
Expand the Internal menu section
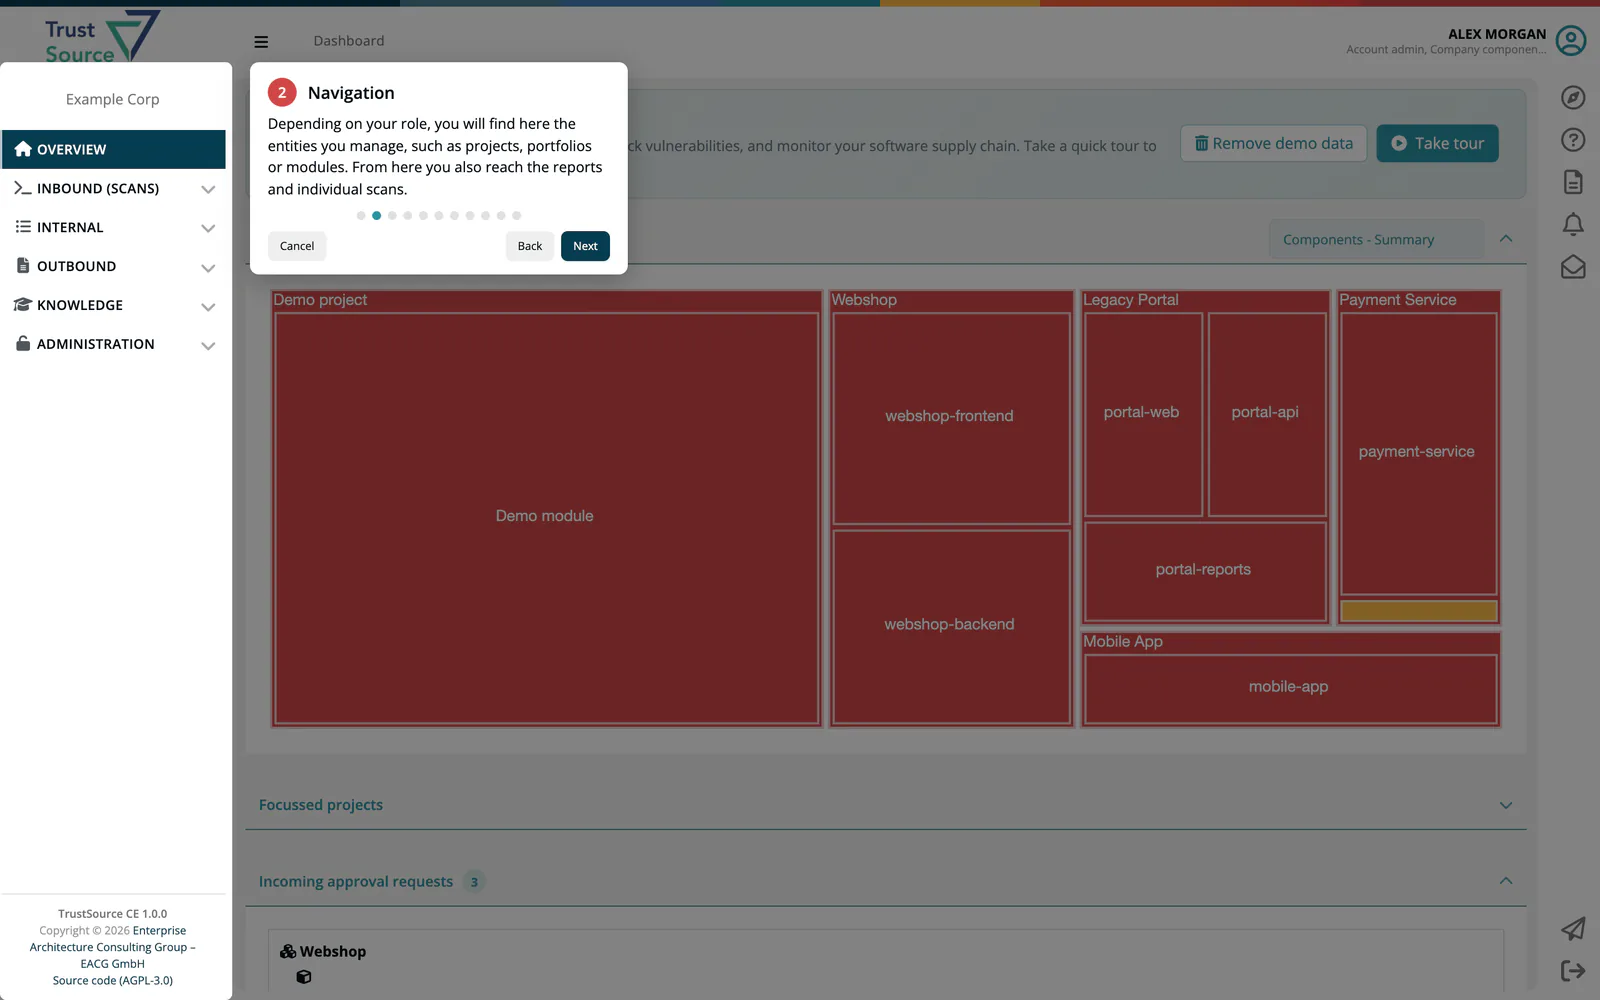(x=113, y=227)
